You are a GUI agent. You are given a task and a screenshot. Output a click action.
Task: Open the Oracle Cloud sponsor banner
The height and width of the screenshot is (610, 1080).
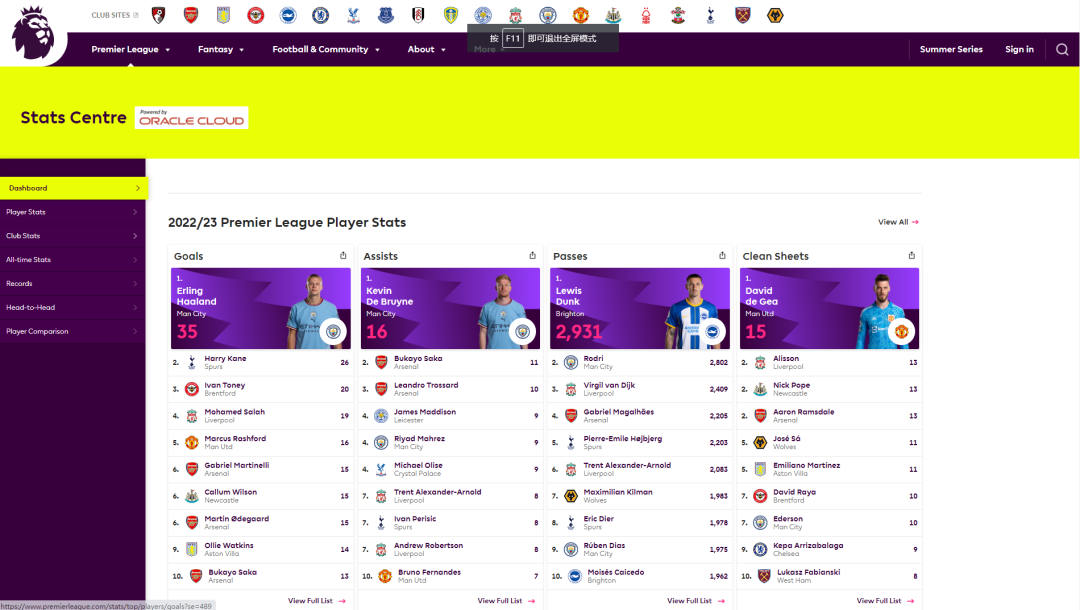click(x=191, y=118)
